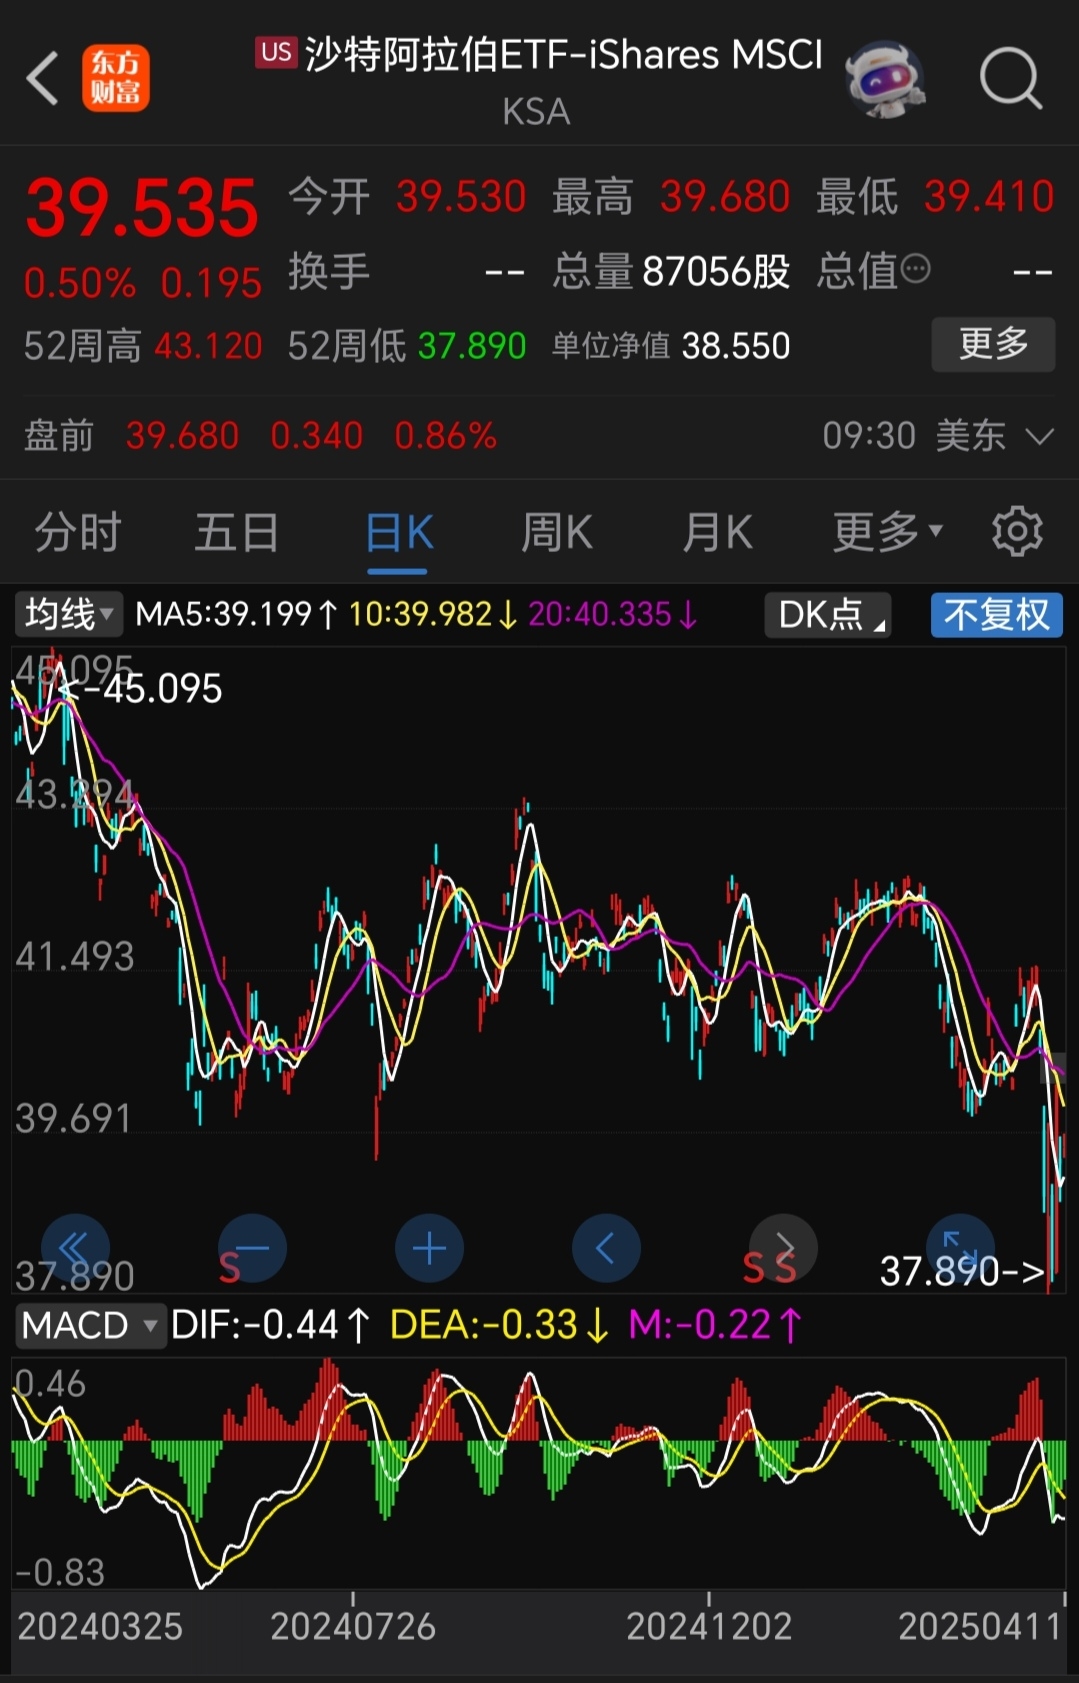Image resolution: width=1079 pixels, height=1683 pixels.
Task: Tap the DIF:-0.44 readout
Action: [x=271, y=1326]
